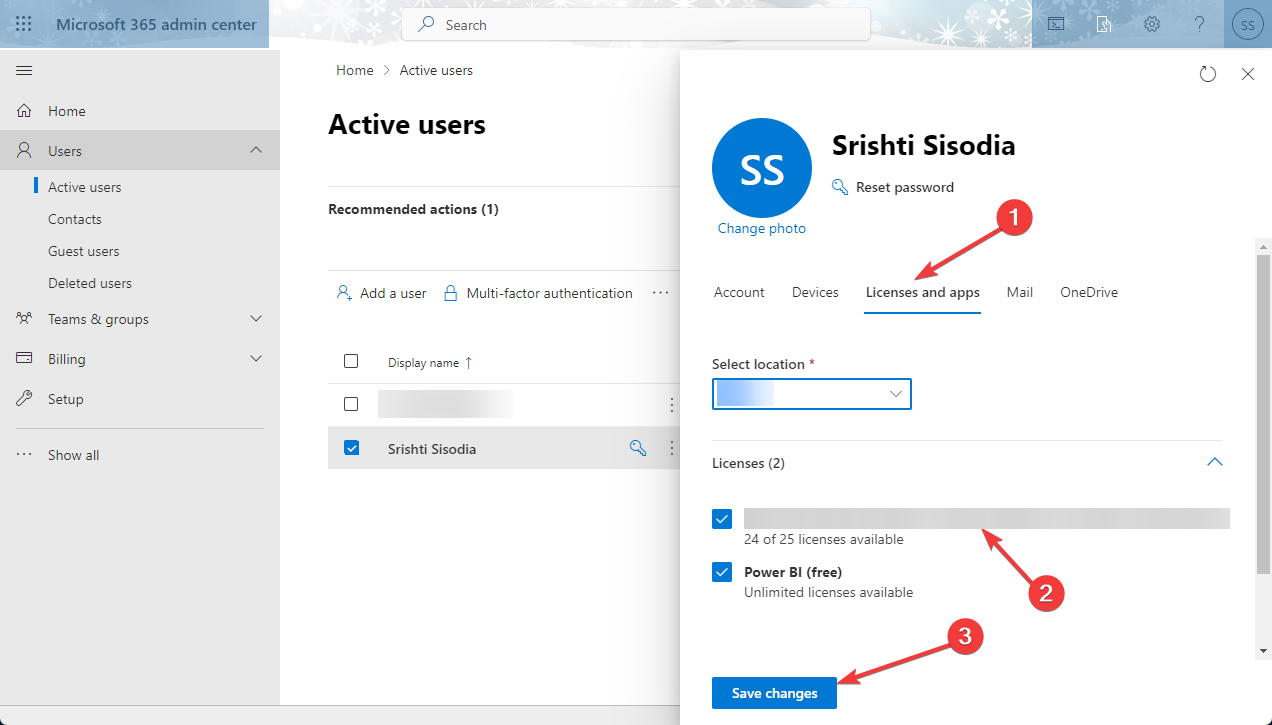This screenshot has height=725, width=1272.
Task: Click into the Search field
Action: coord(636,24)
